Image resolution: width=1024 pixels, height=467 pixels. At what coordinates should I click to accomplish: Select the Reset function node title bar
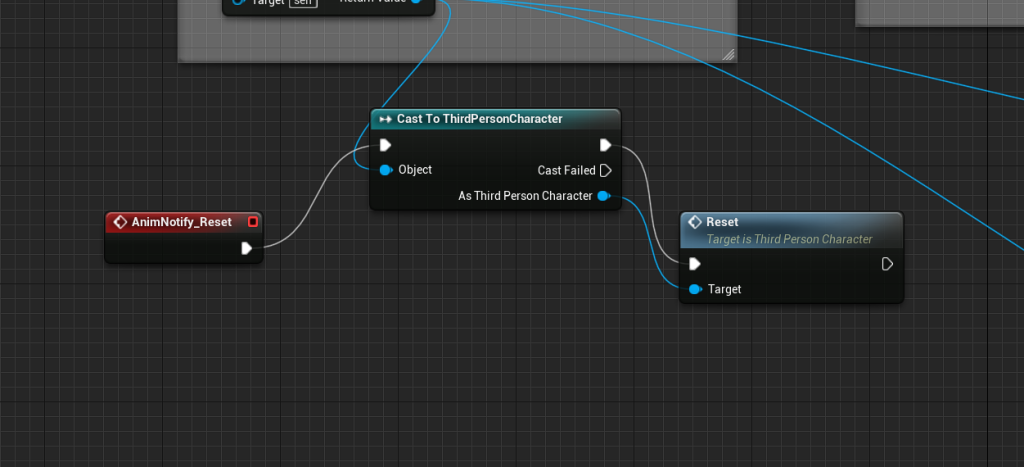click(x=790, y=222)
